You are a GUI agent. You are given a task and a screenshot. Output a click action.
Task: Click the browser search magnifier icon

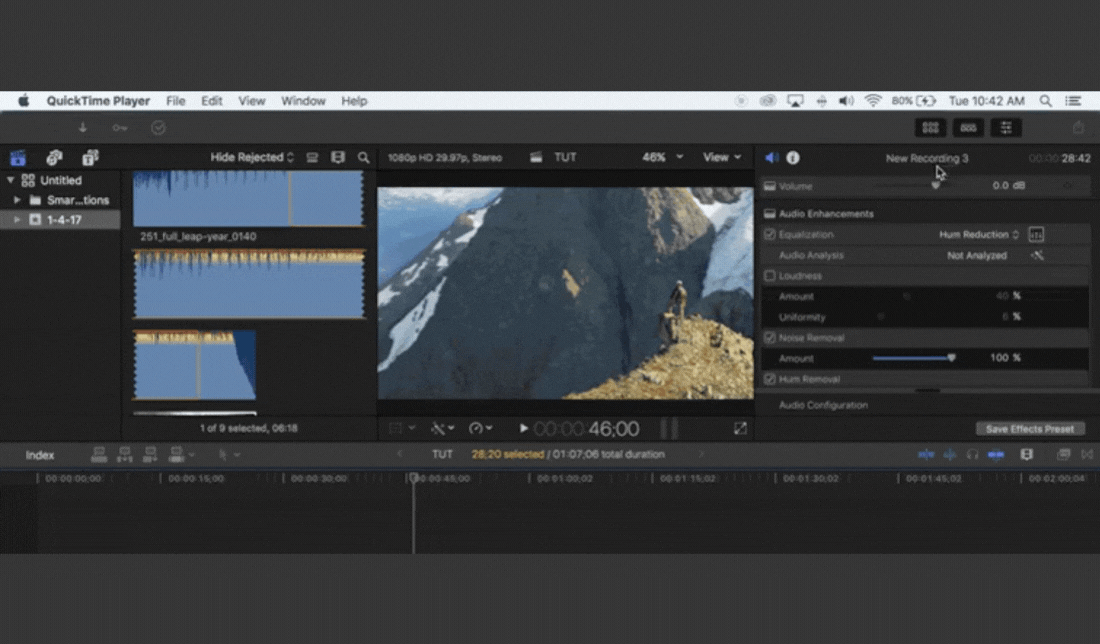[364, 158]
